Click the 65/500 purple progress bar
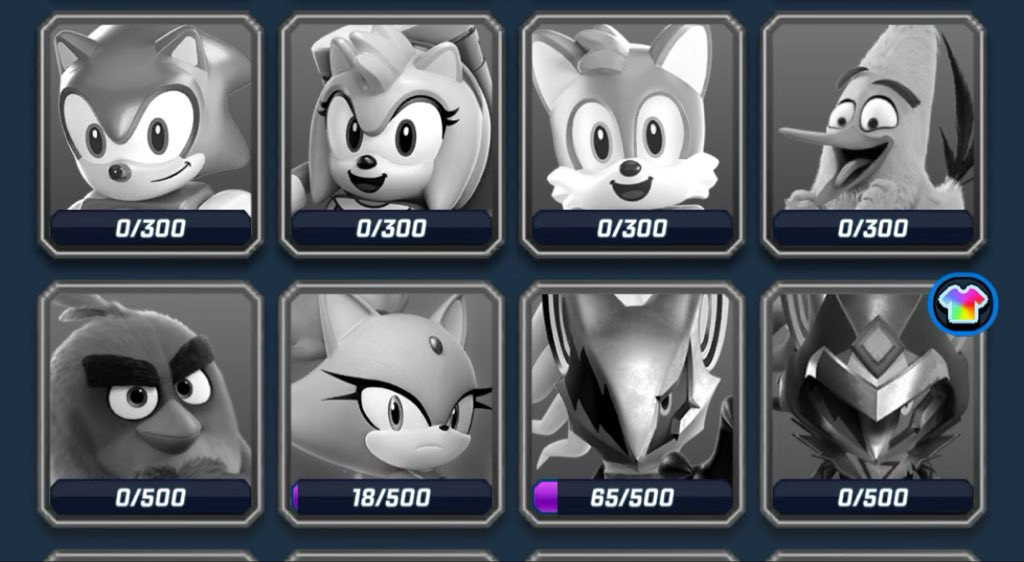Viewport: 1024px width, 562px height. (632, 497)
